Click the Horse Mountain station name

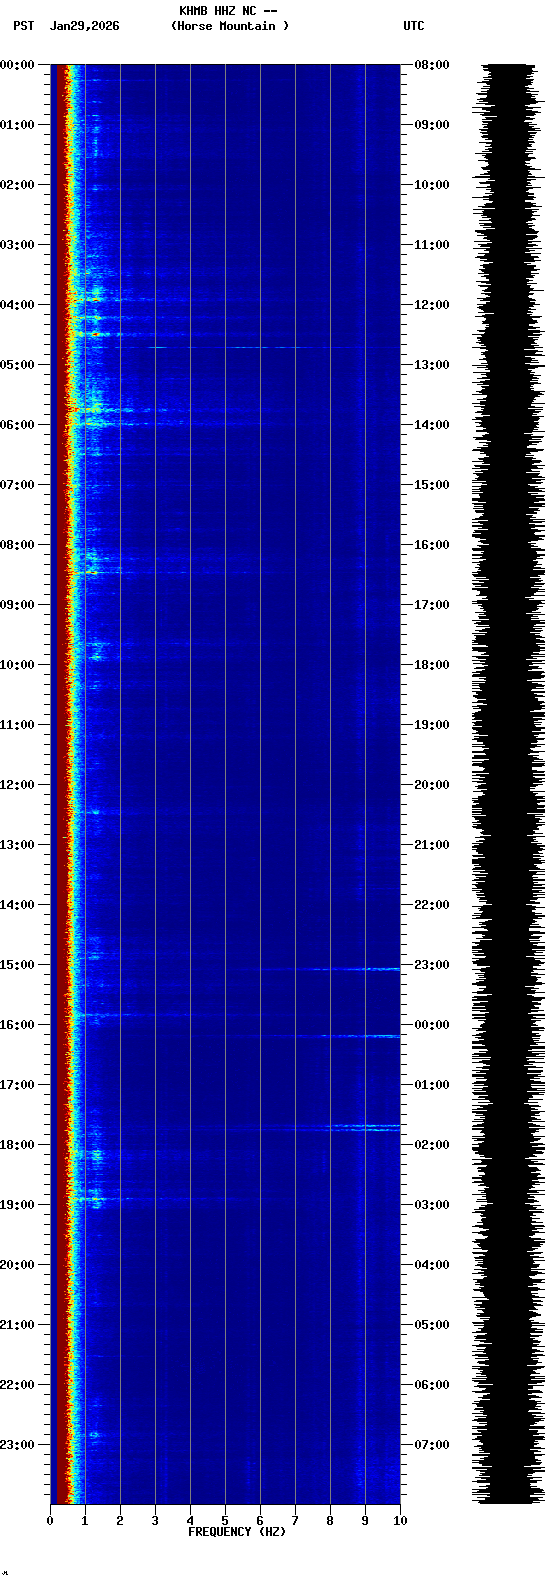coord(230,26)
